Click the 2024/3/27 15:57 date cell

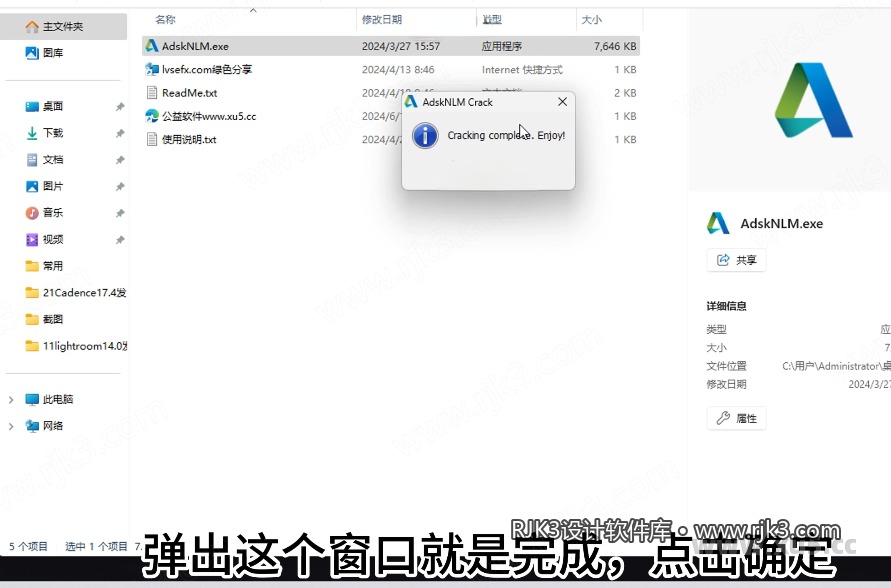tap(401, 46)
